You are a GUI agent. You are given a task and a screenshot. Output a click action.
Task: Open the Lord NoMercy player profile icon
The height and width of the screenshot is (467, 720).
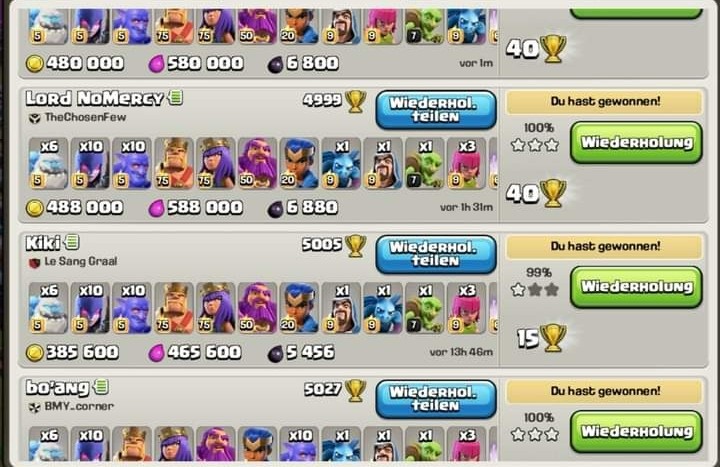tap(175, 97)
